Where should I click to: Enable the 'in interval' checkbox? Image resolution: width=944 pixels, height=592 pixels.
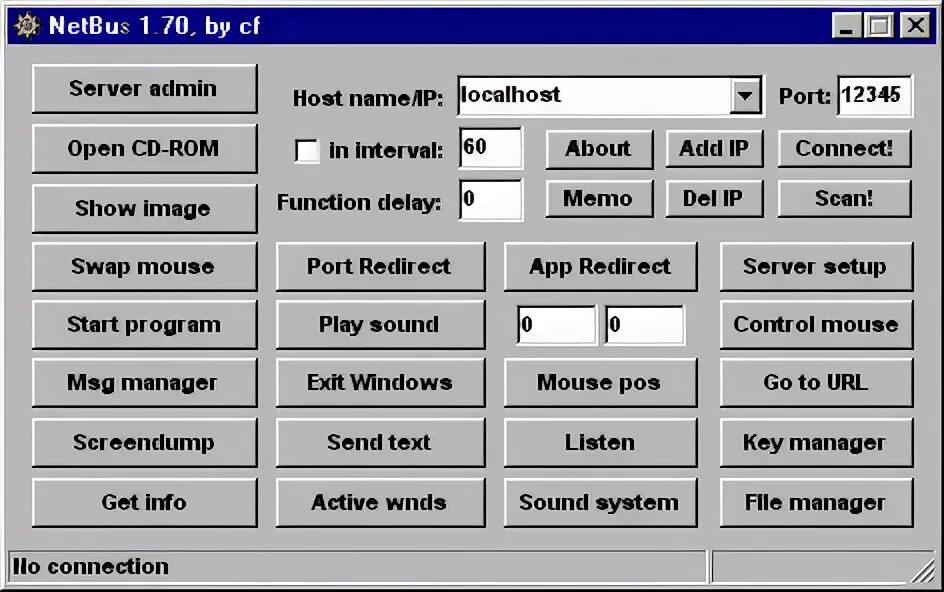307,151
